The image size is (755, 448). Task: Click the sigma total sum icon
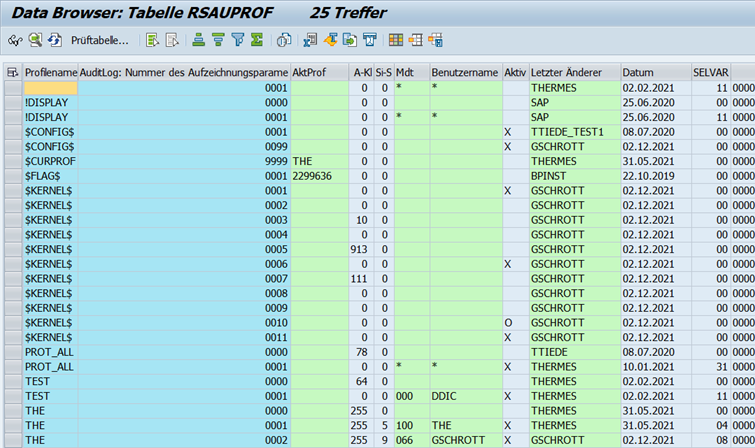click(x=257, y=41)
